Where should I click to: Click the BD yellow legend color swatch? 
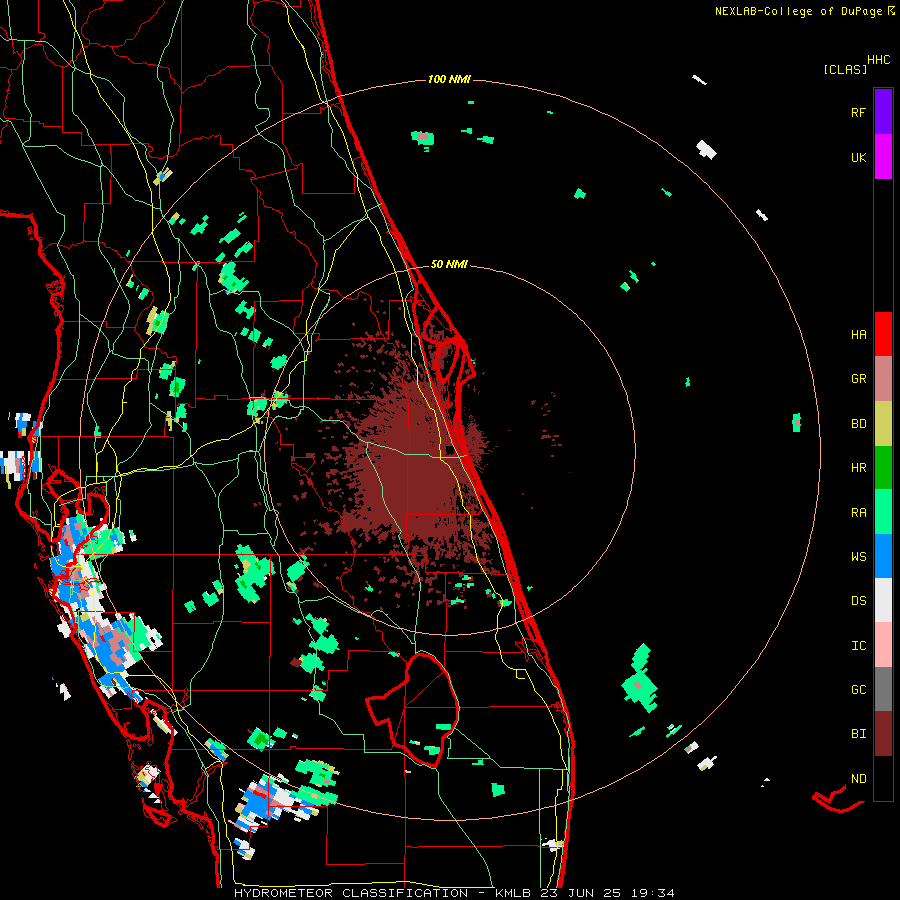(883, 424)
